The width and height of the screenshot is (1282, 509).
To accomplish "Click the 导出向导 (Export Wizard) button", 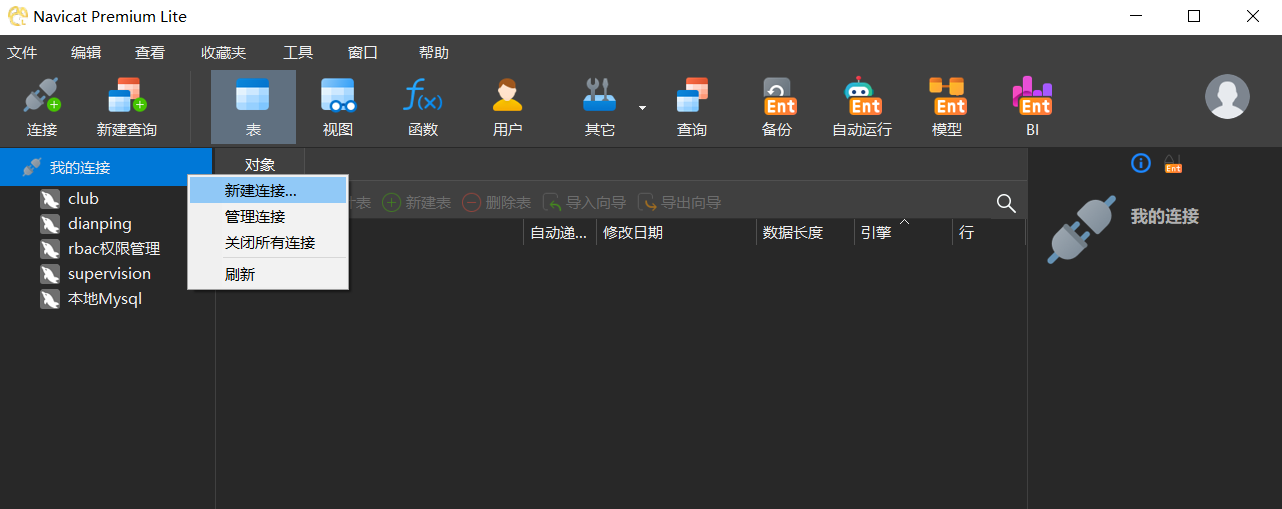I will (x=680, y=203).
